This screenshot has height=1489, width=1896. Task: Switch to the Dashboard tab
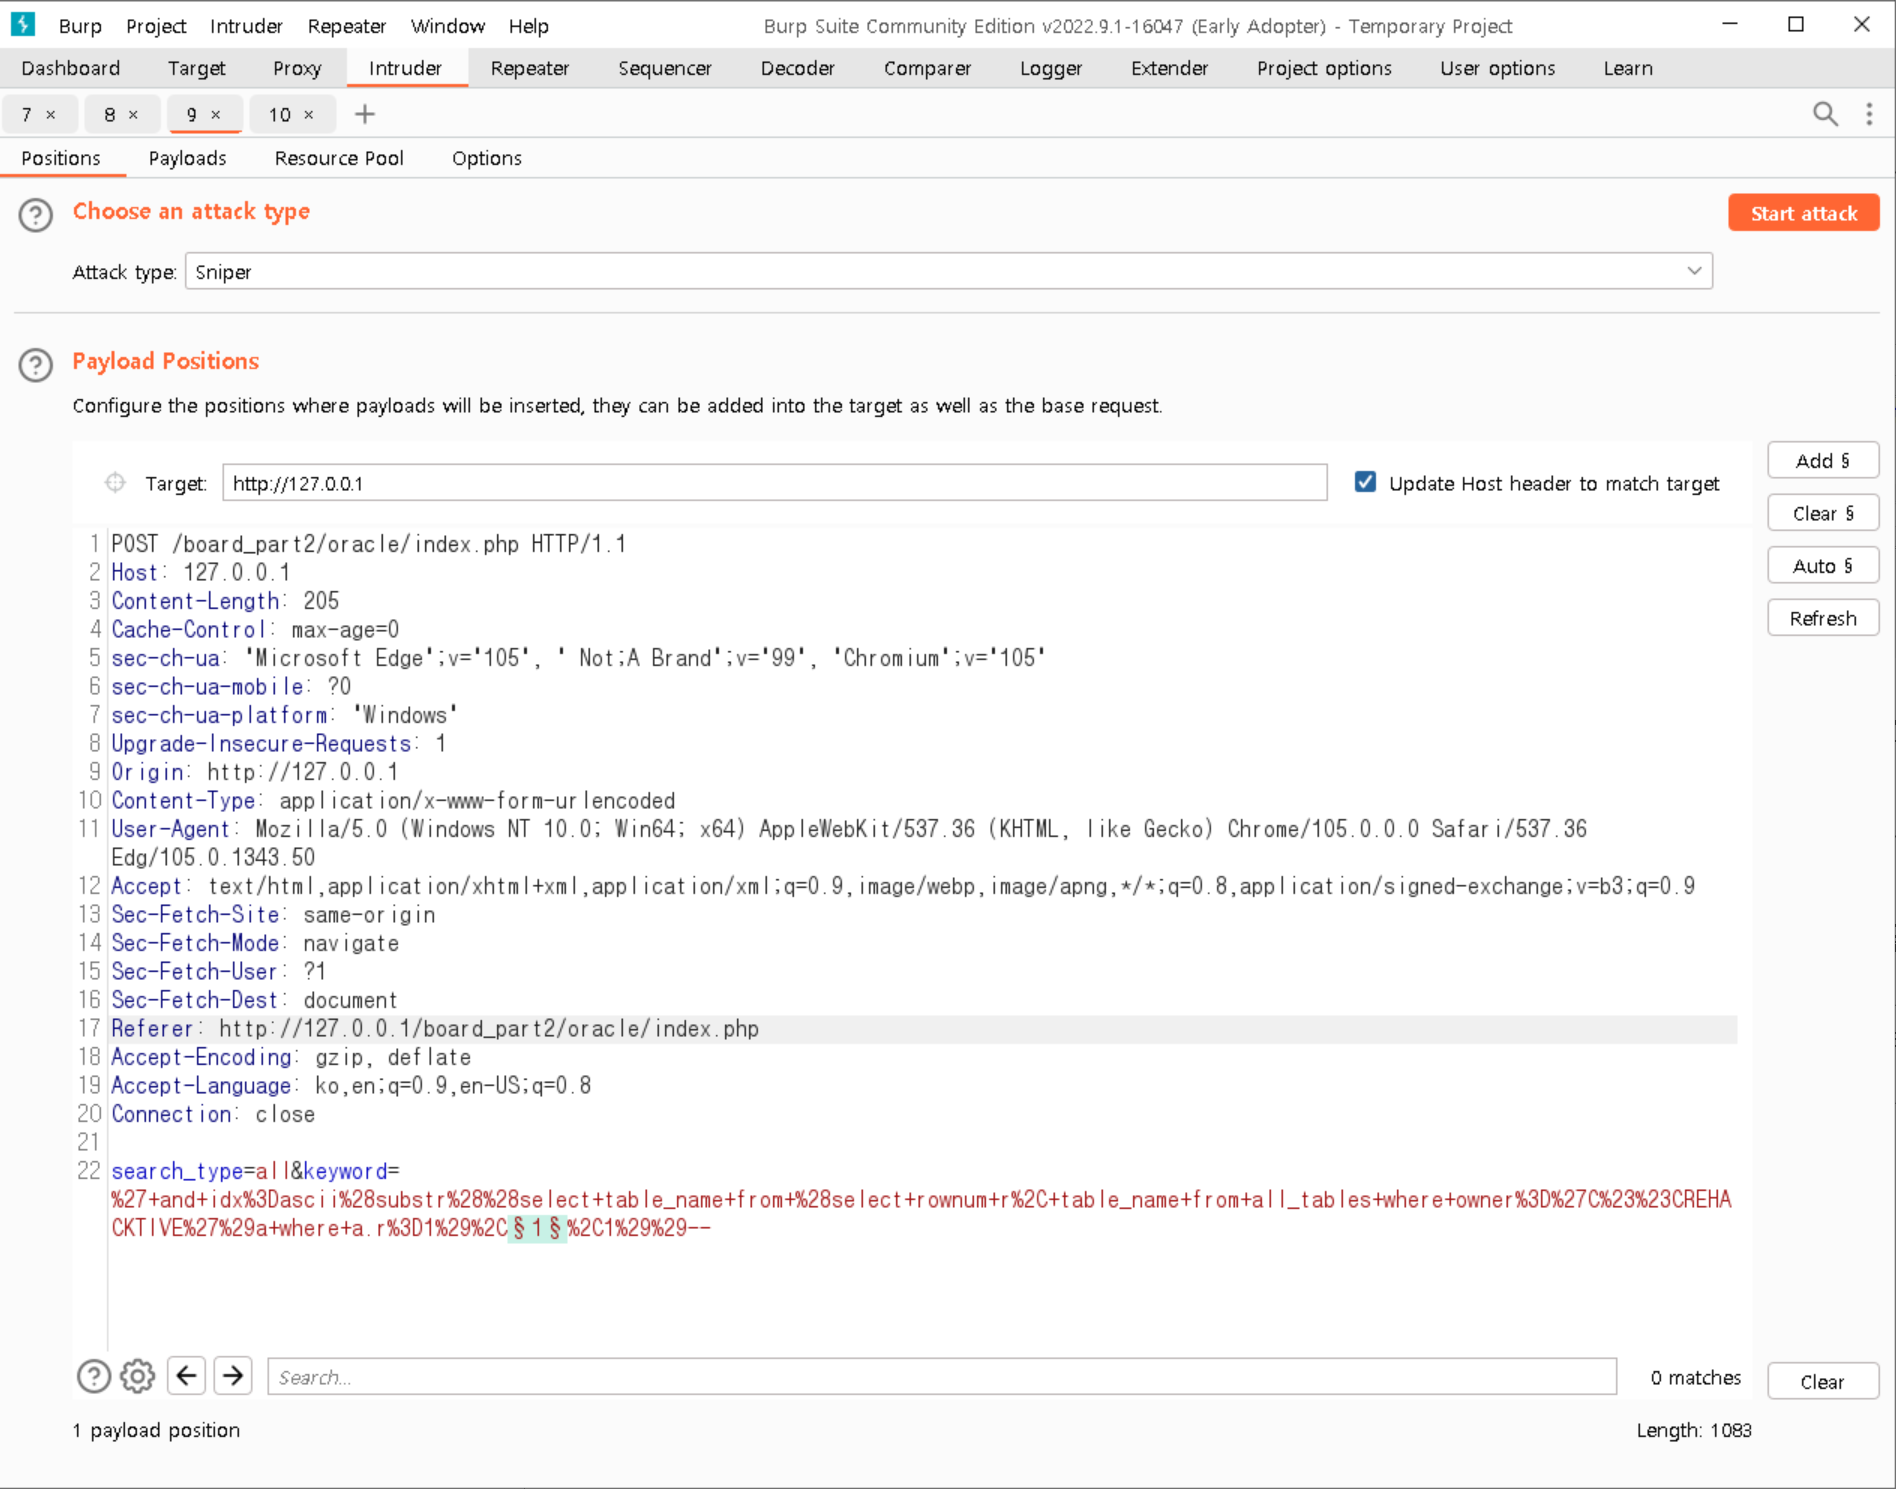click(71, 68)
